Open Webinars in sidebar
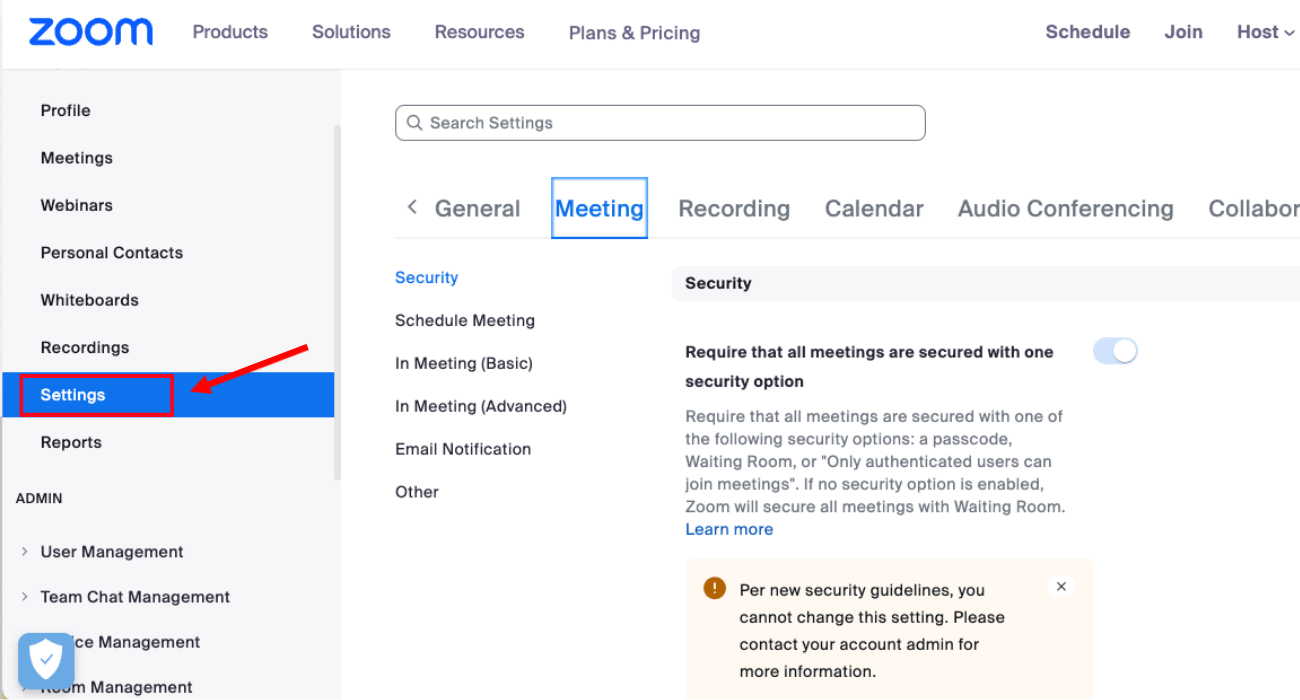 tap(76, 205)
